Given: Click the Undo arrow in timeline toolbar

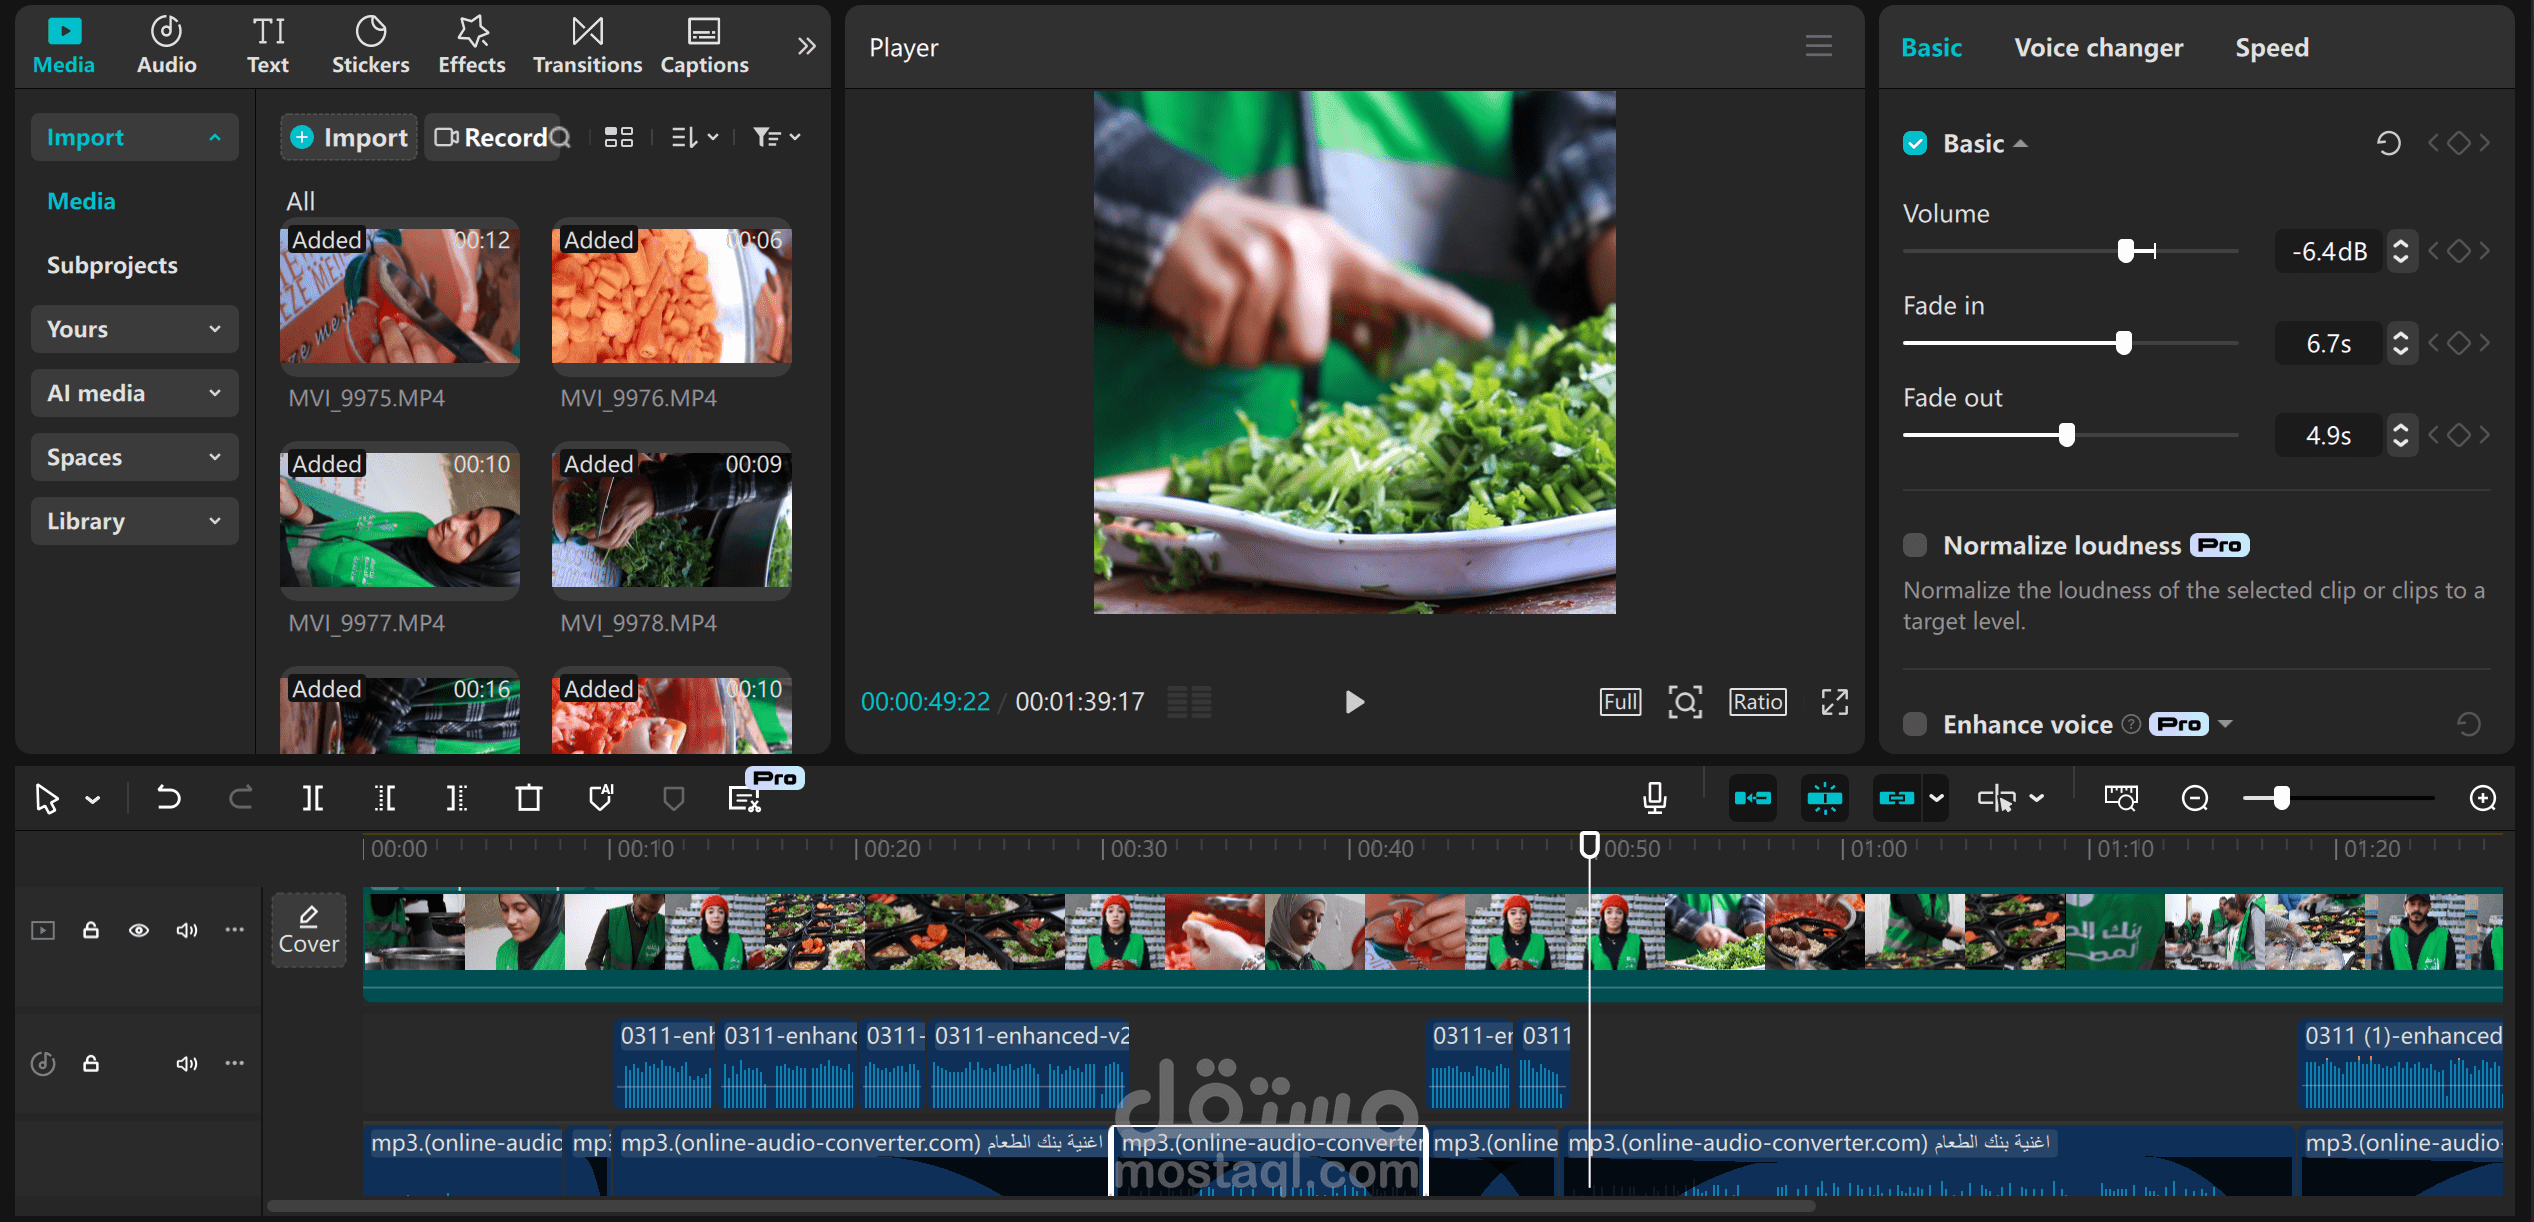Looking at the screenshot, I should [168, 798].
